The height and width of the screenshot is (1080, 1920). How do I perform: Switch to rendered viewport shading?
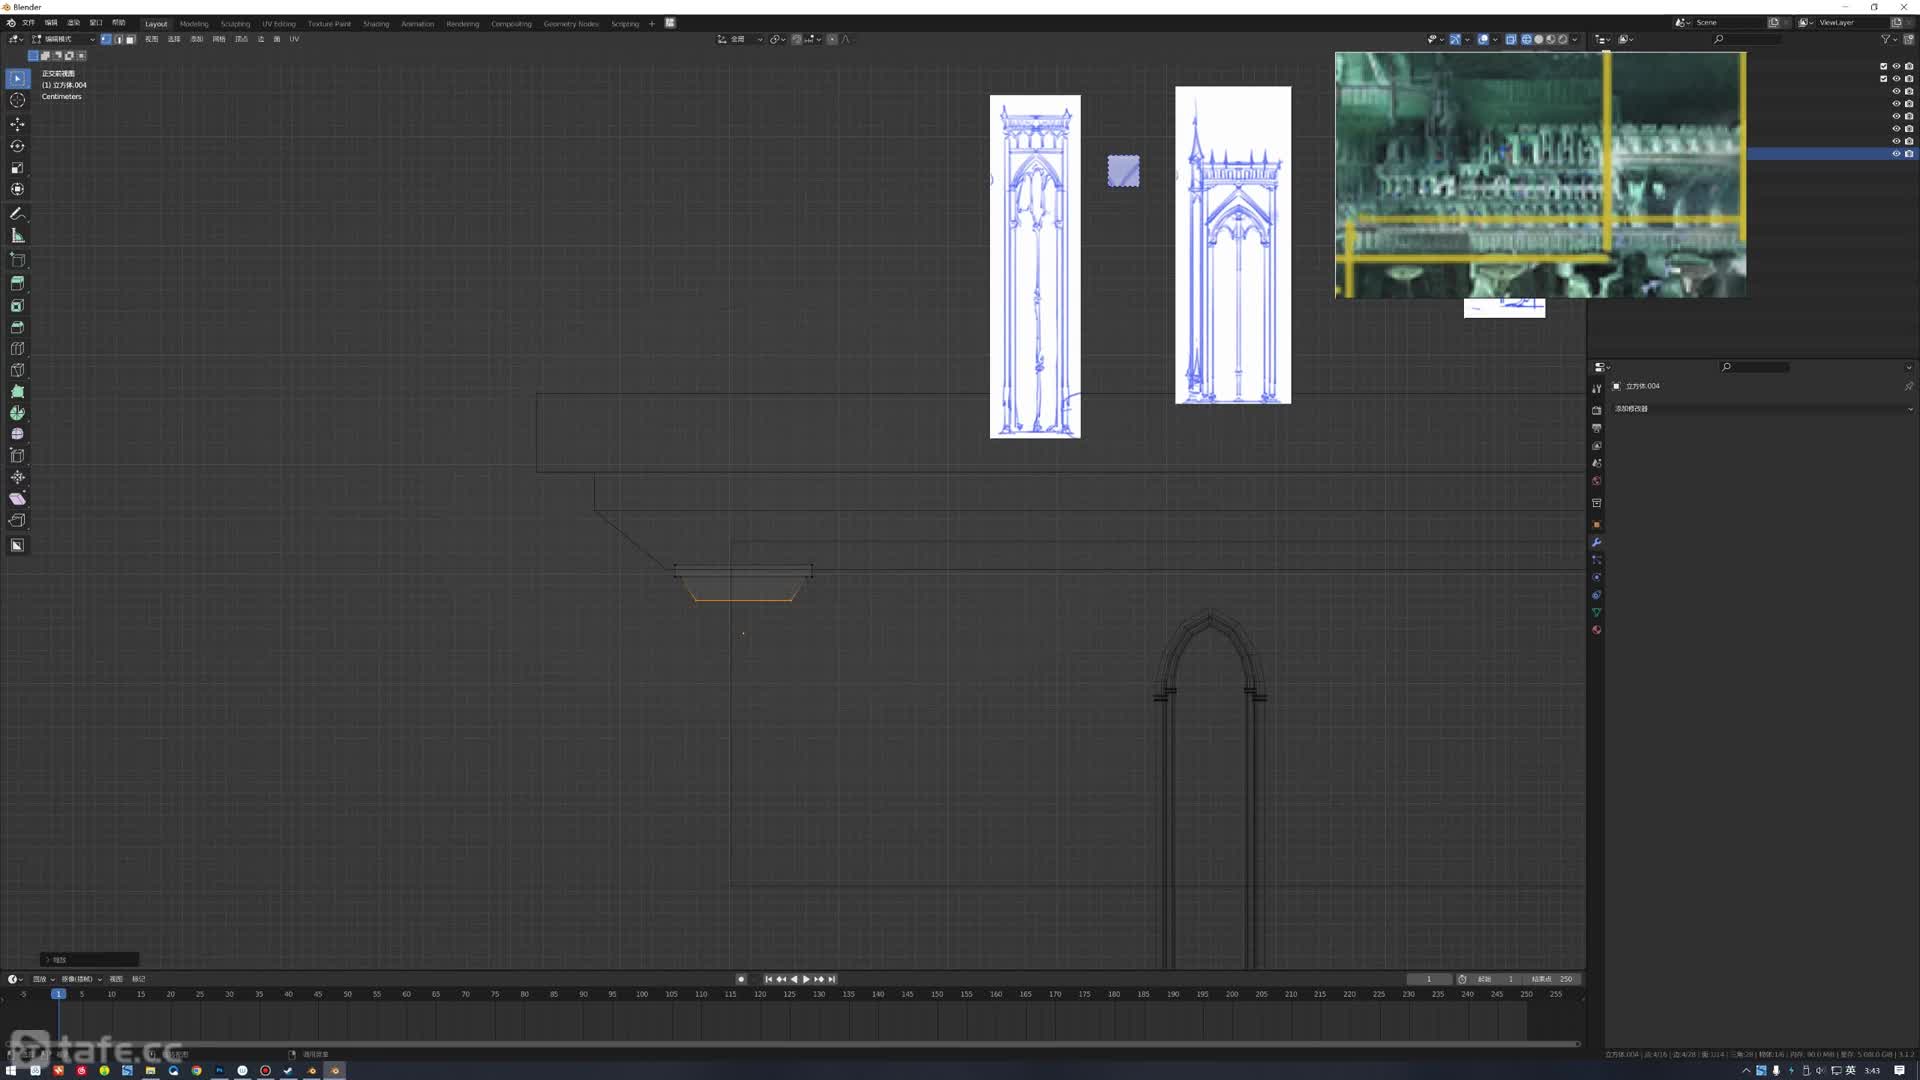(1563, 39)
